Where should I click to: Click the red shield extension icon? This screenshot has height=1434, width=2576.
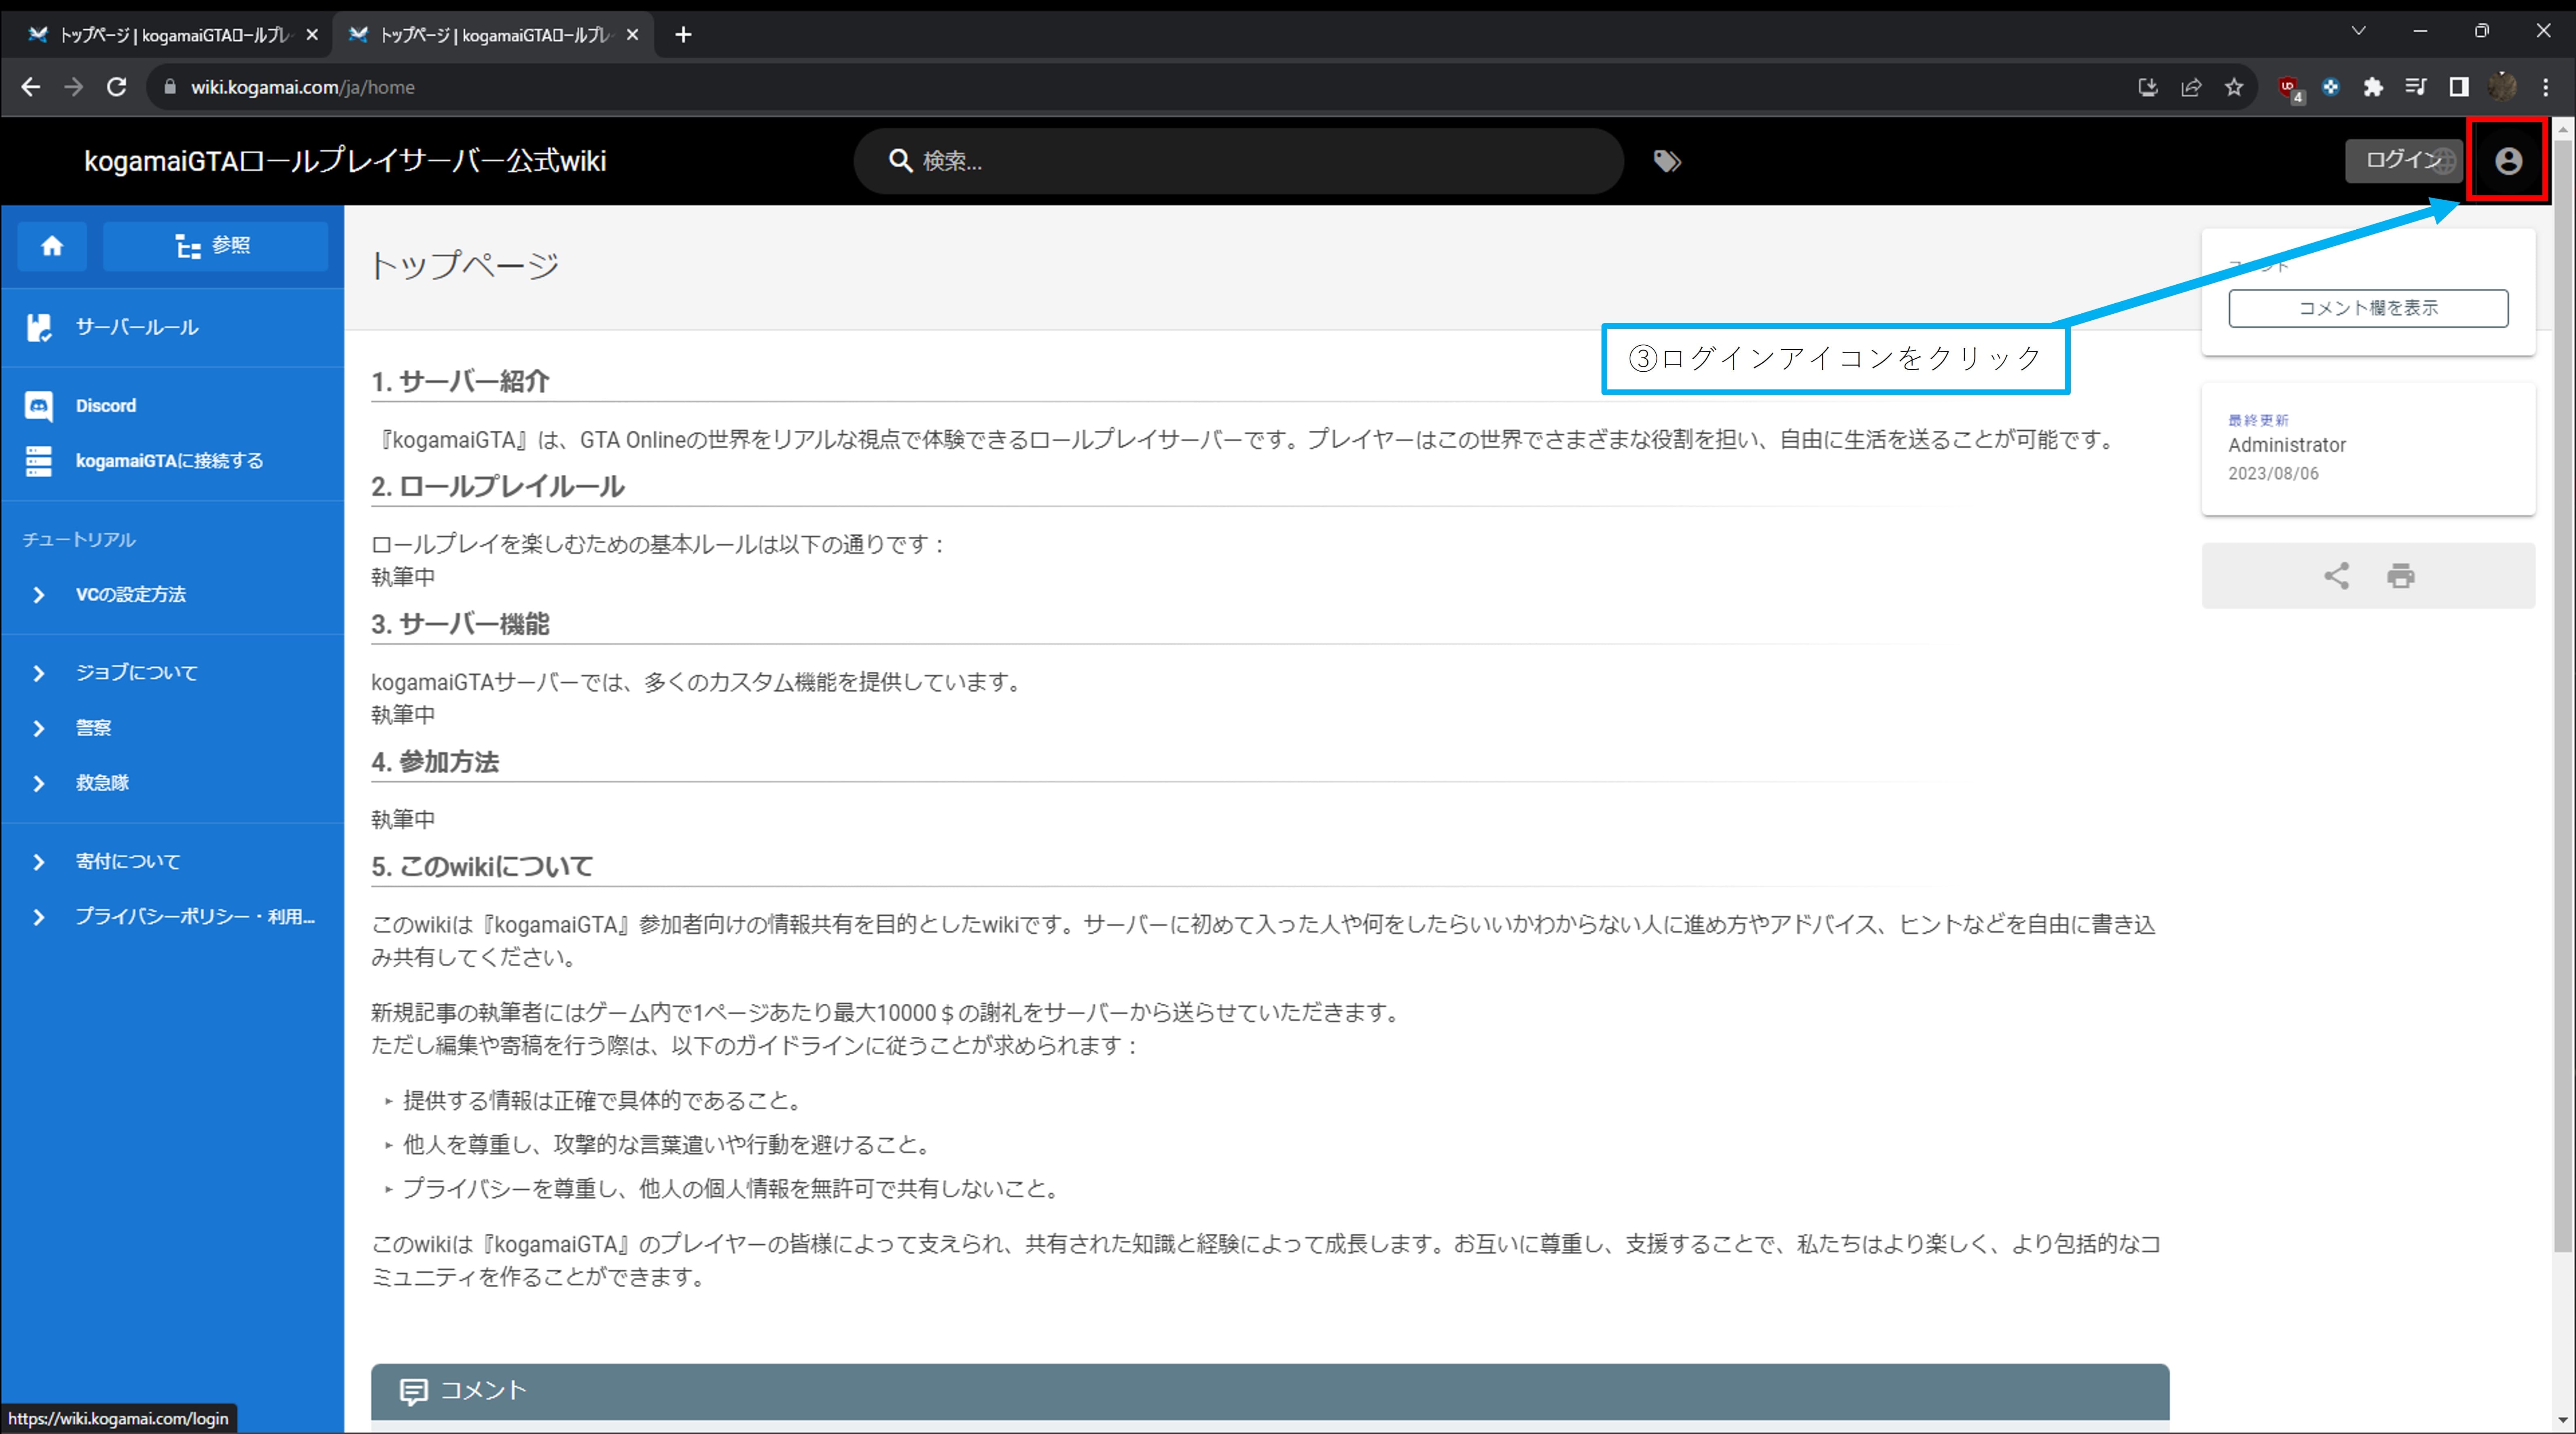[2289, 88]
